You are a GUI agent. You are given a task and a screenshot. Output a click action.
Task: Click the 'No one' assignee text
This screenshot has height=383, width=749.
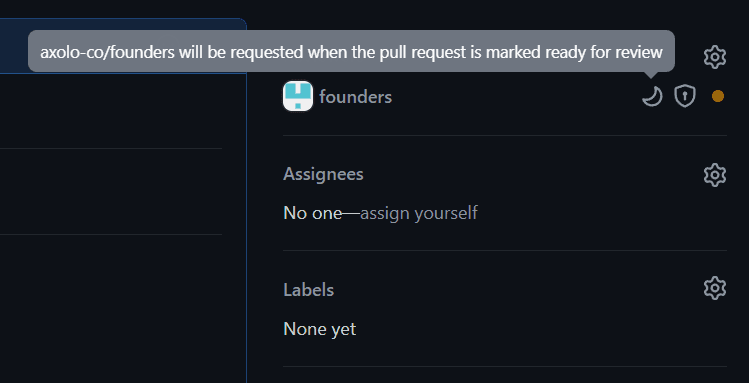tap(313, 213)
